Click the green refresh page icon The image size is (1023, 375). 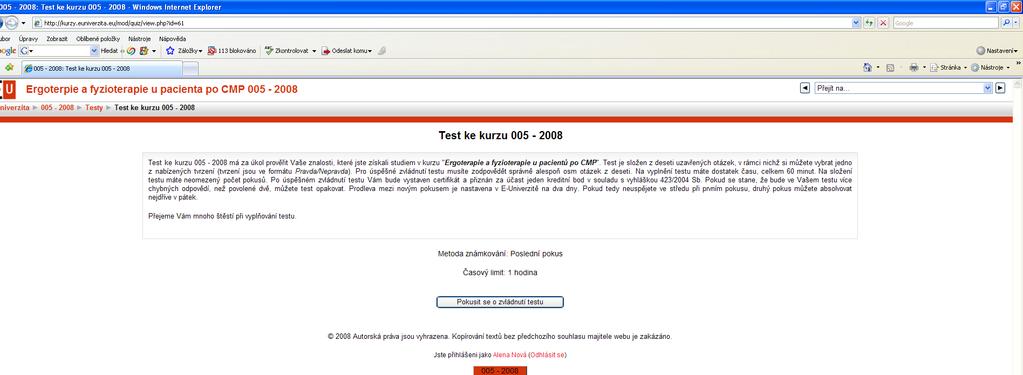click(x=870, y=23)
